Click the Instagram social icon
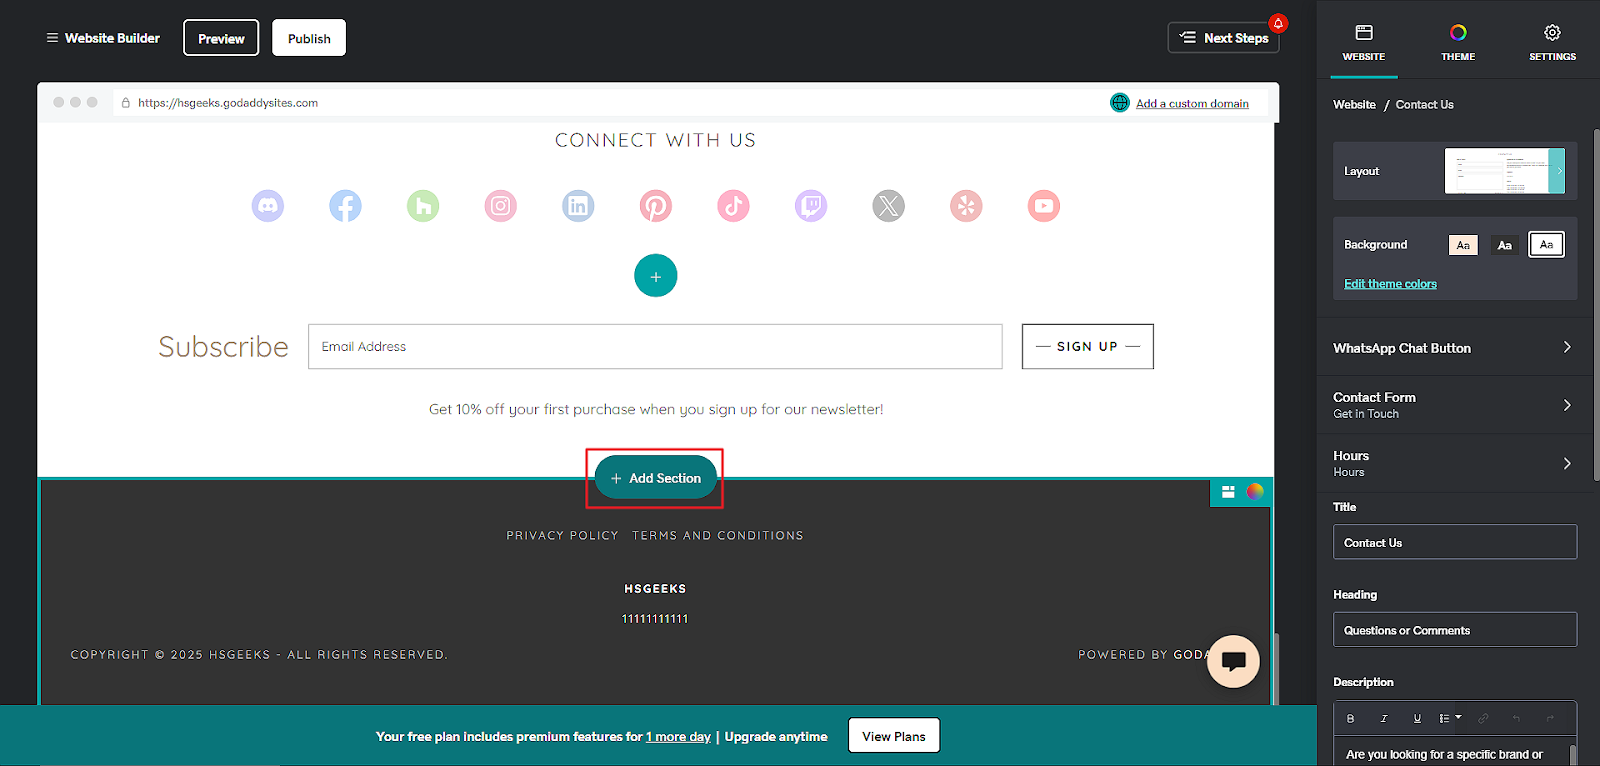Viewport: 1600px width, 766px height. 501,206
